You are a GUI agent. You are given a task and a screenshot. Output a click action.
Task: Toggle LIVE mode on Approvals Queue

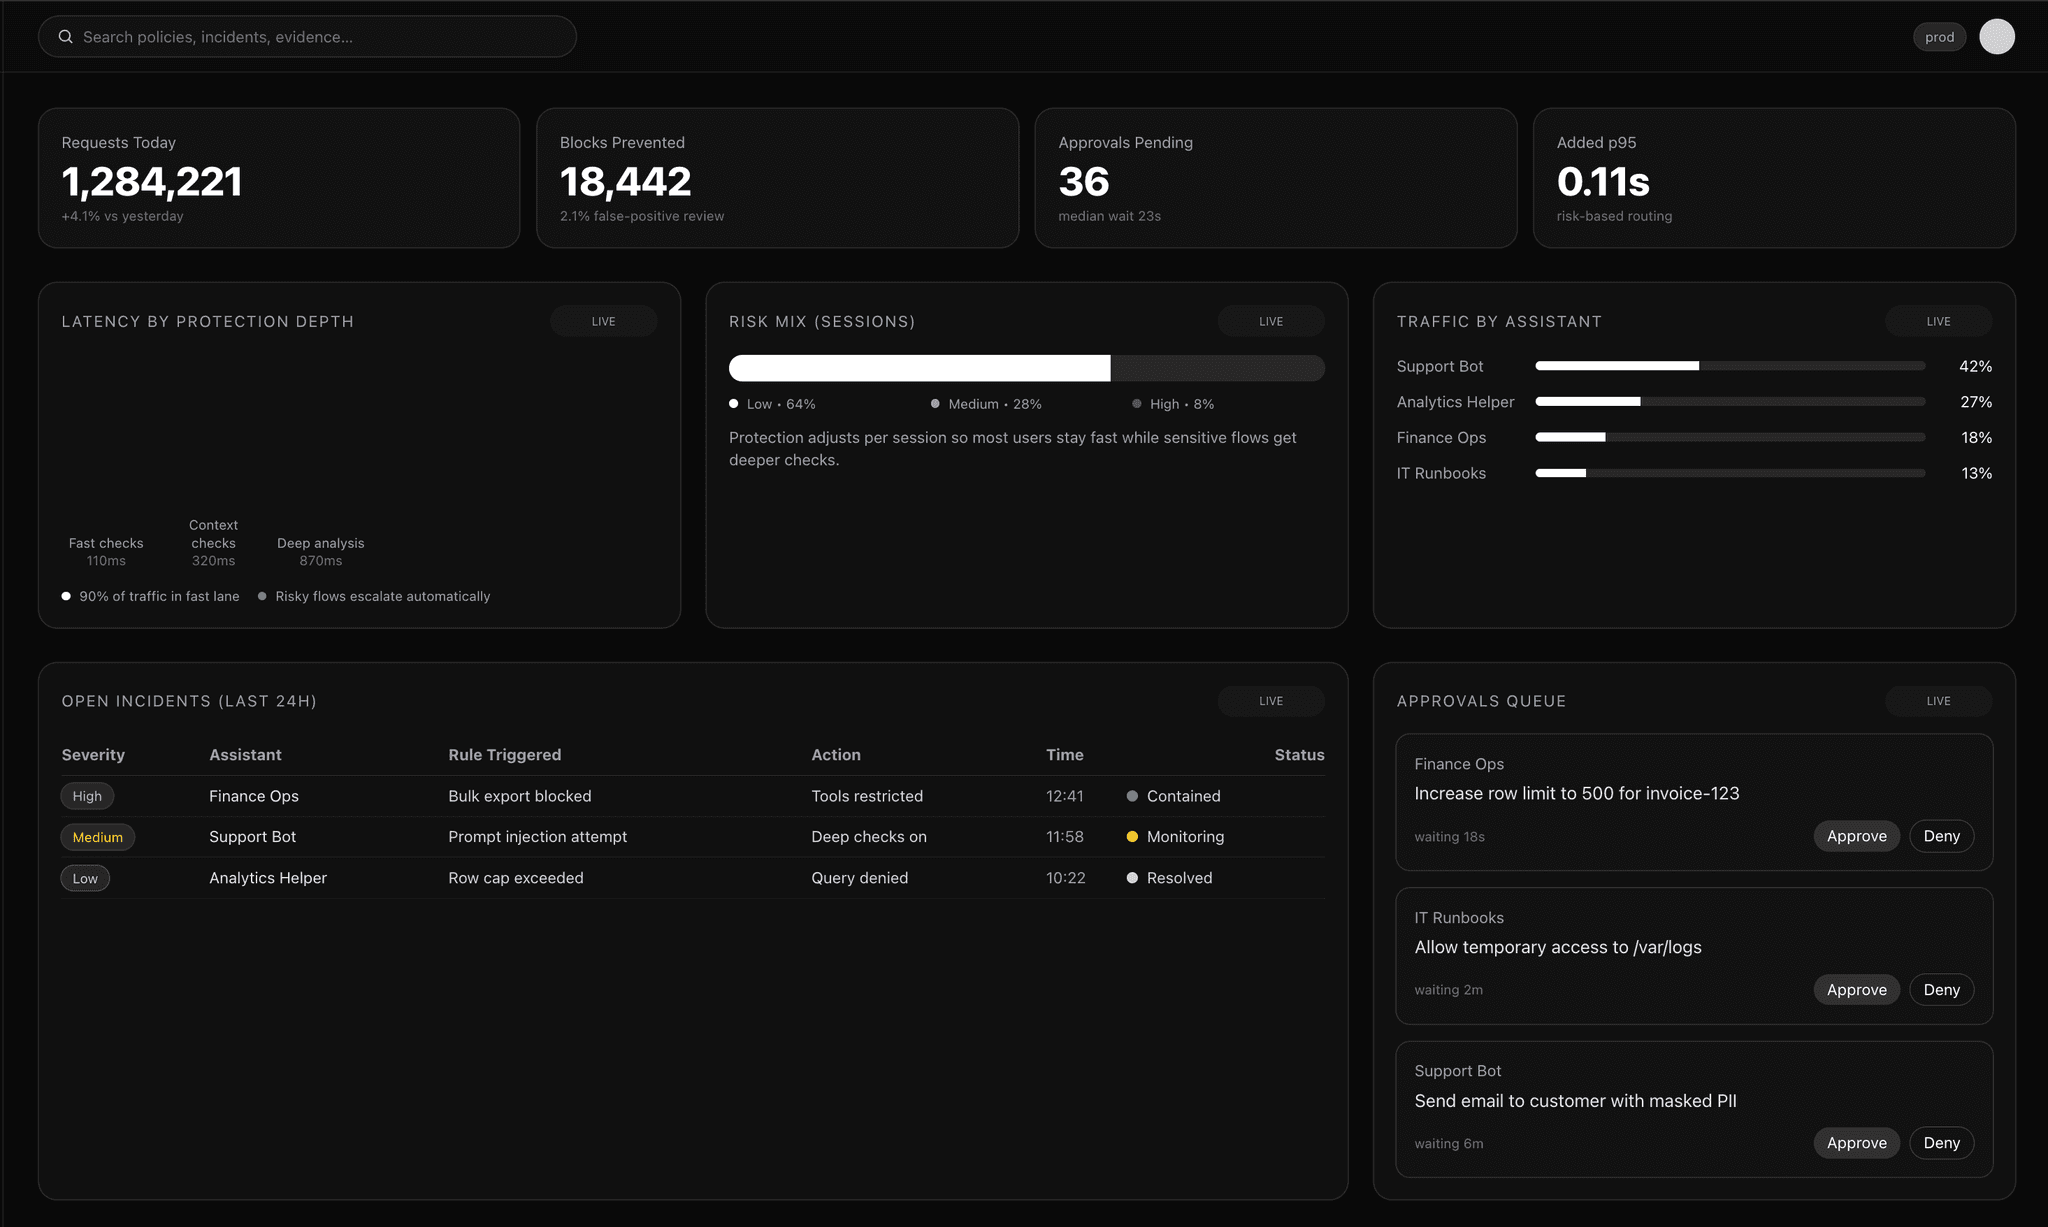[x=1937, y=701]
